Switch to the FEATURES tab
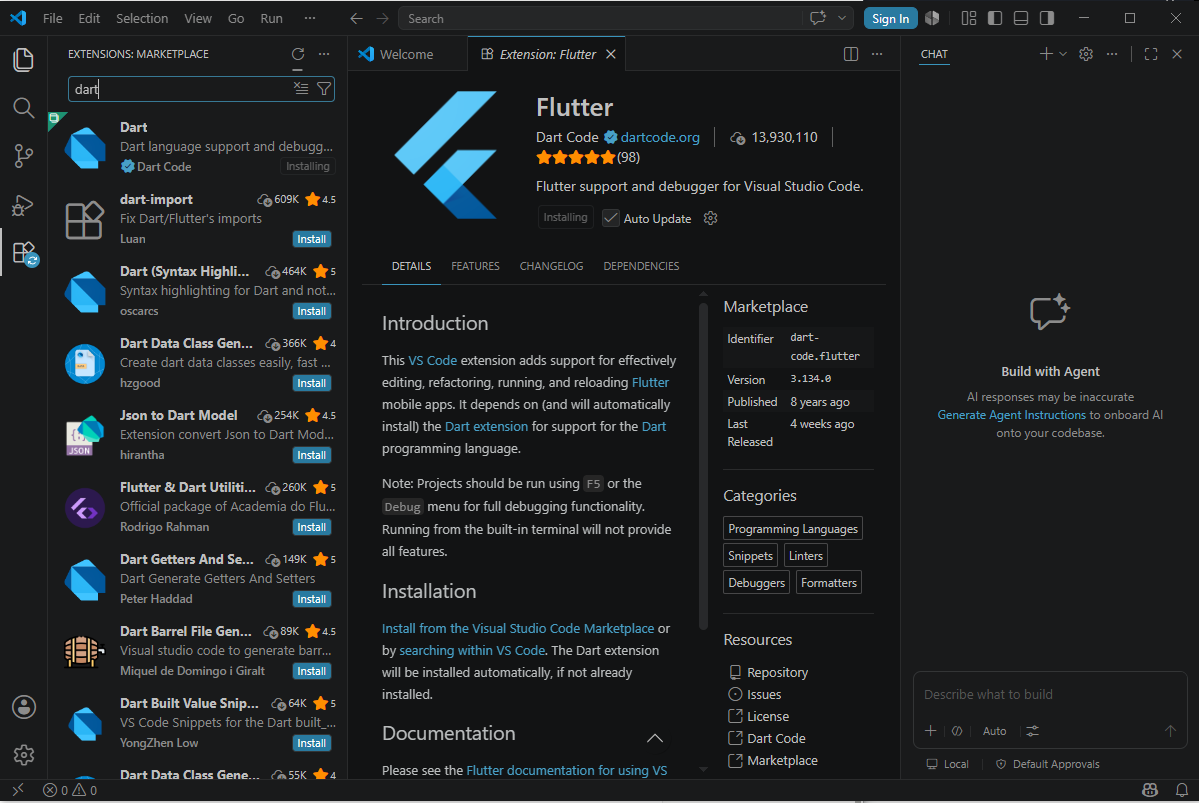Image resolution: width=1199 pixels, height=803 pixels. pos(475,266)
